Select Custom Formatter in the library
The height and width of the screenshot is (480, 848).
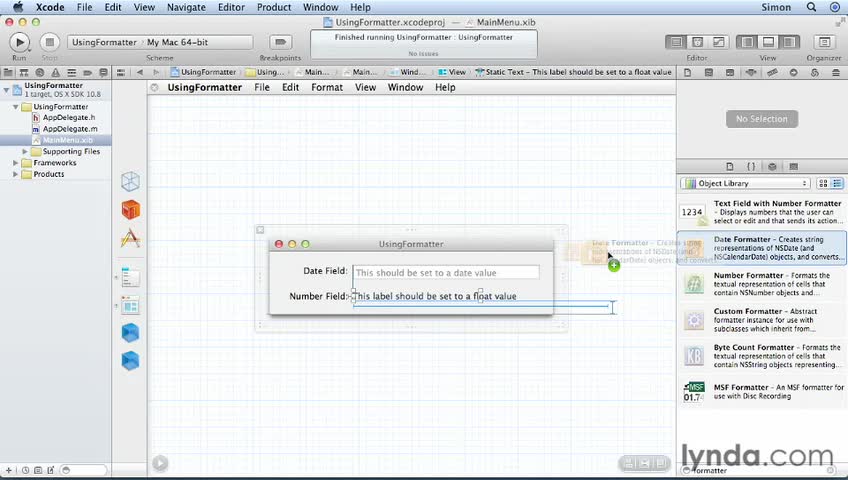tap(761, 320)
